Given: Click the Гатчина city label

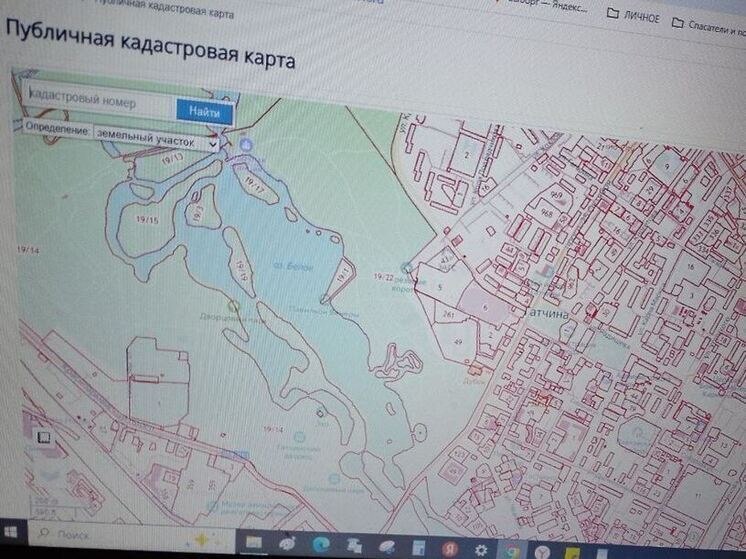Looking at the screenshot, I should coord(548,314).
